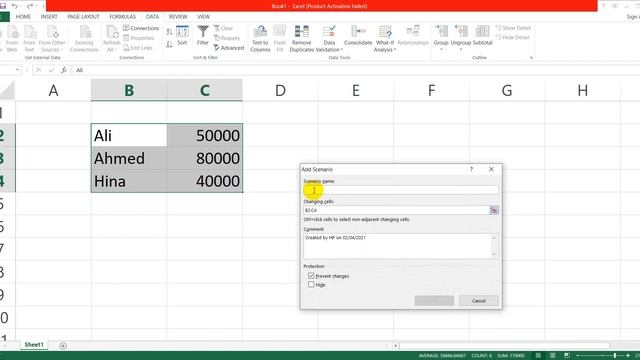The image size is (640, 360).
Task: Toggle the Hide checkbox
Action: coord(311,284)
